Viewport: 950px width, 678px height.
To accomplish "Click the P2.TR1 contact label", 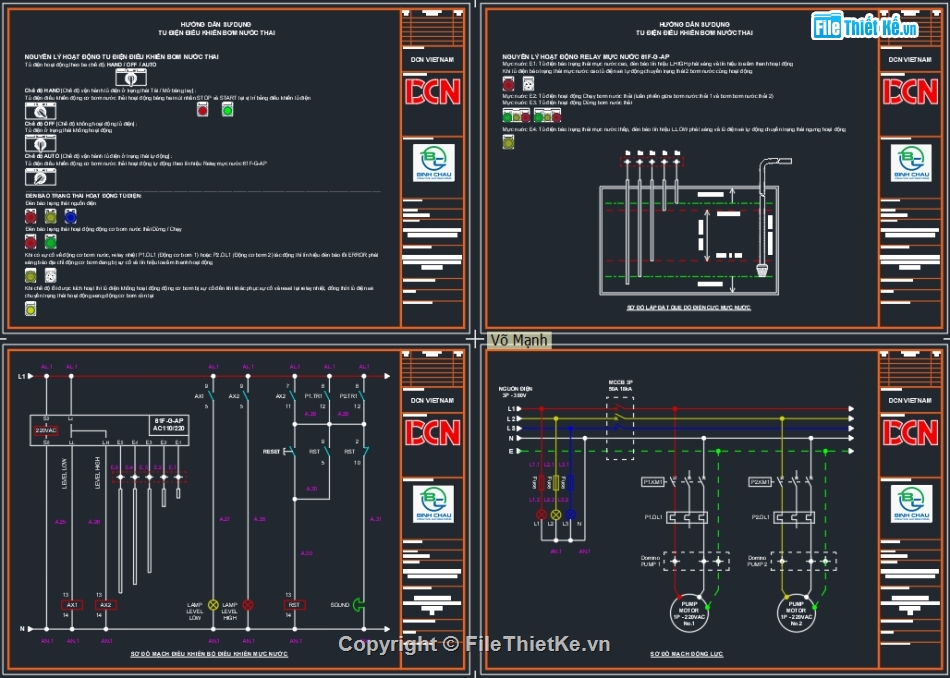I will (x=348, y=396).
